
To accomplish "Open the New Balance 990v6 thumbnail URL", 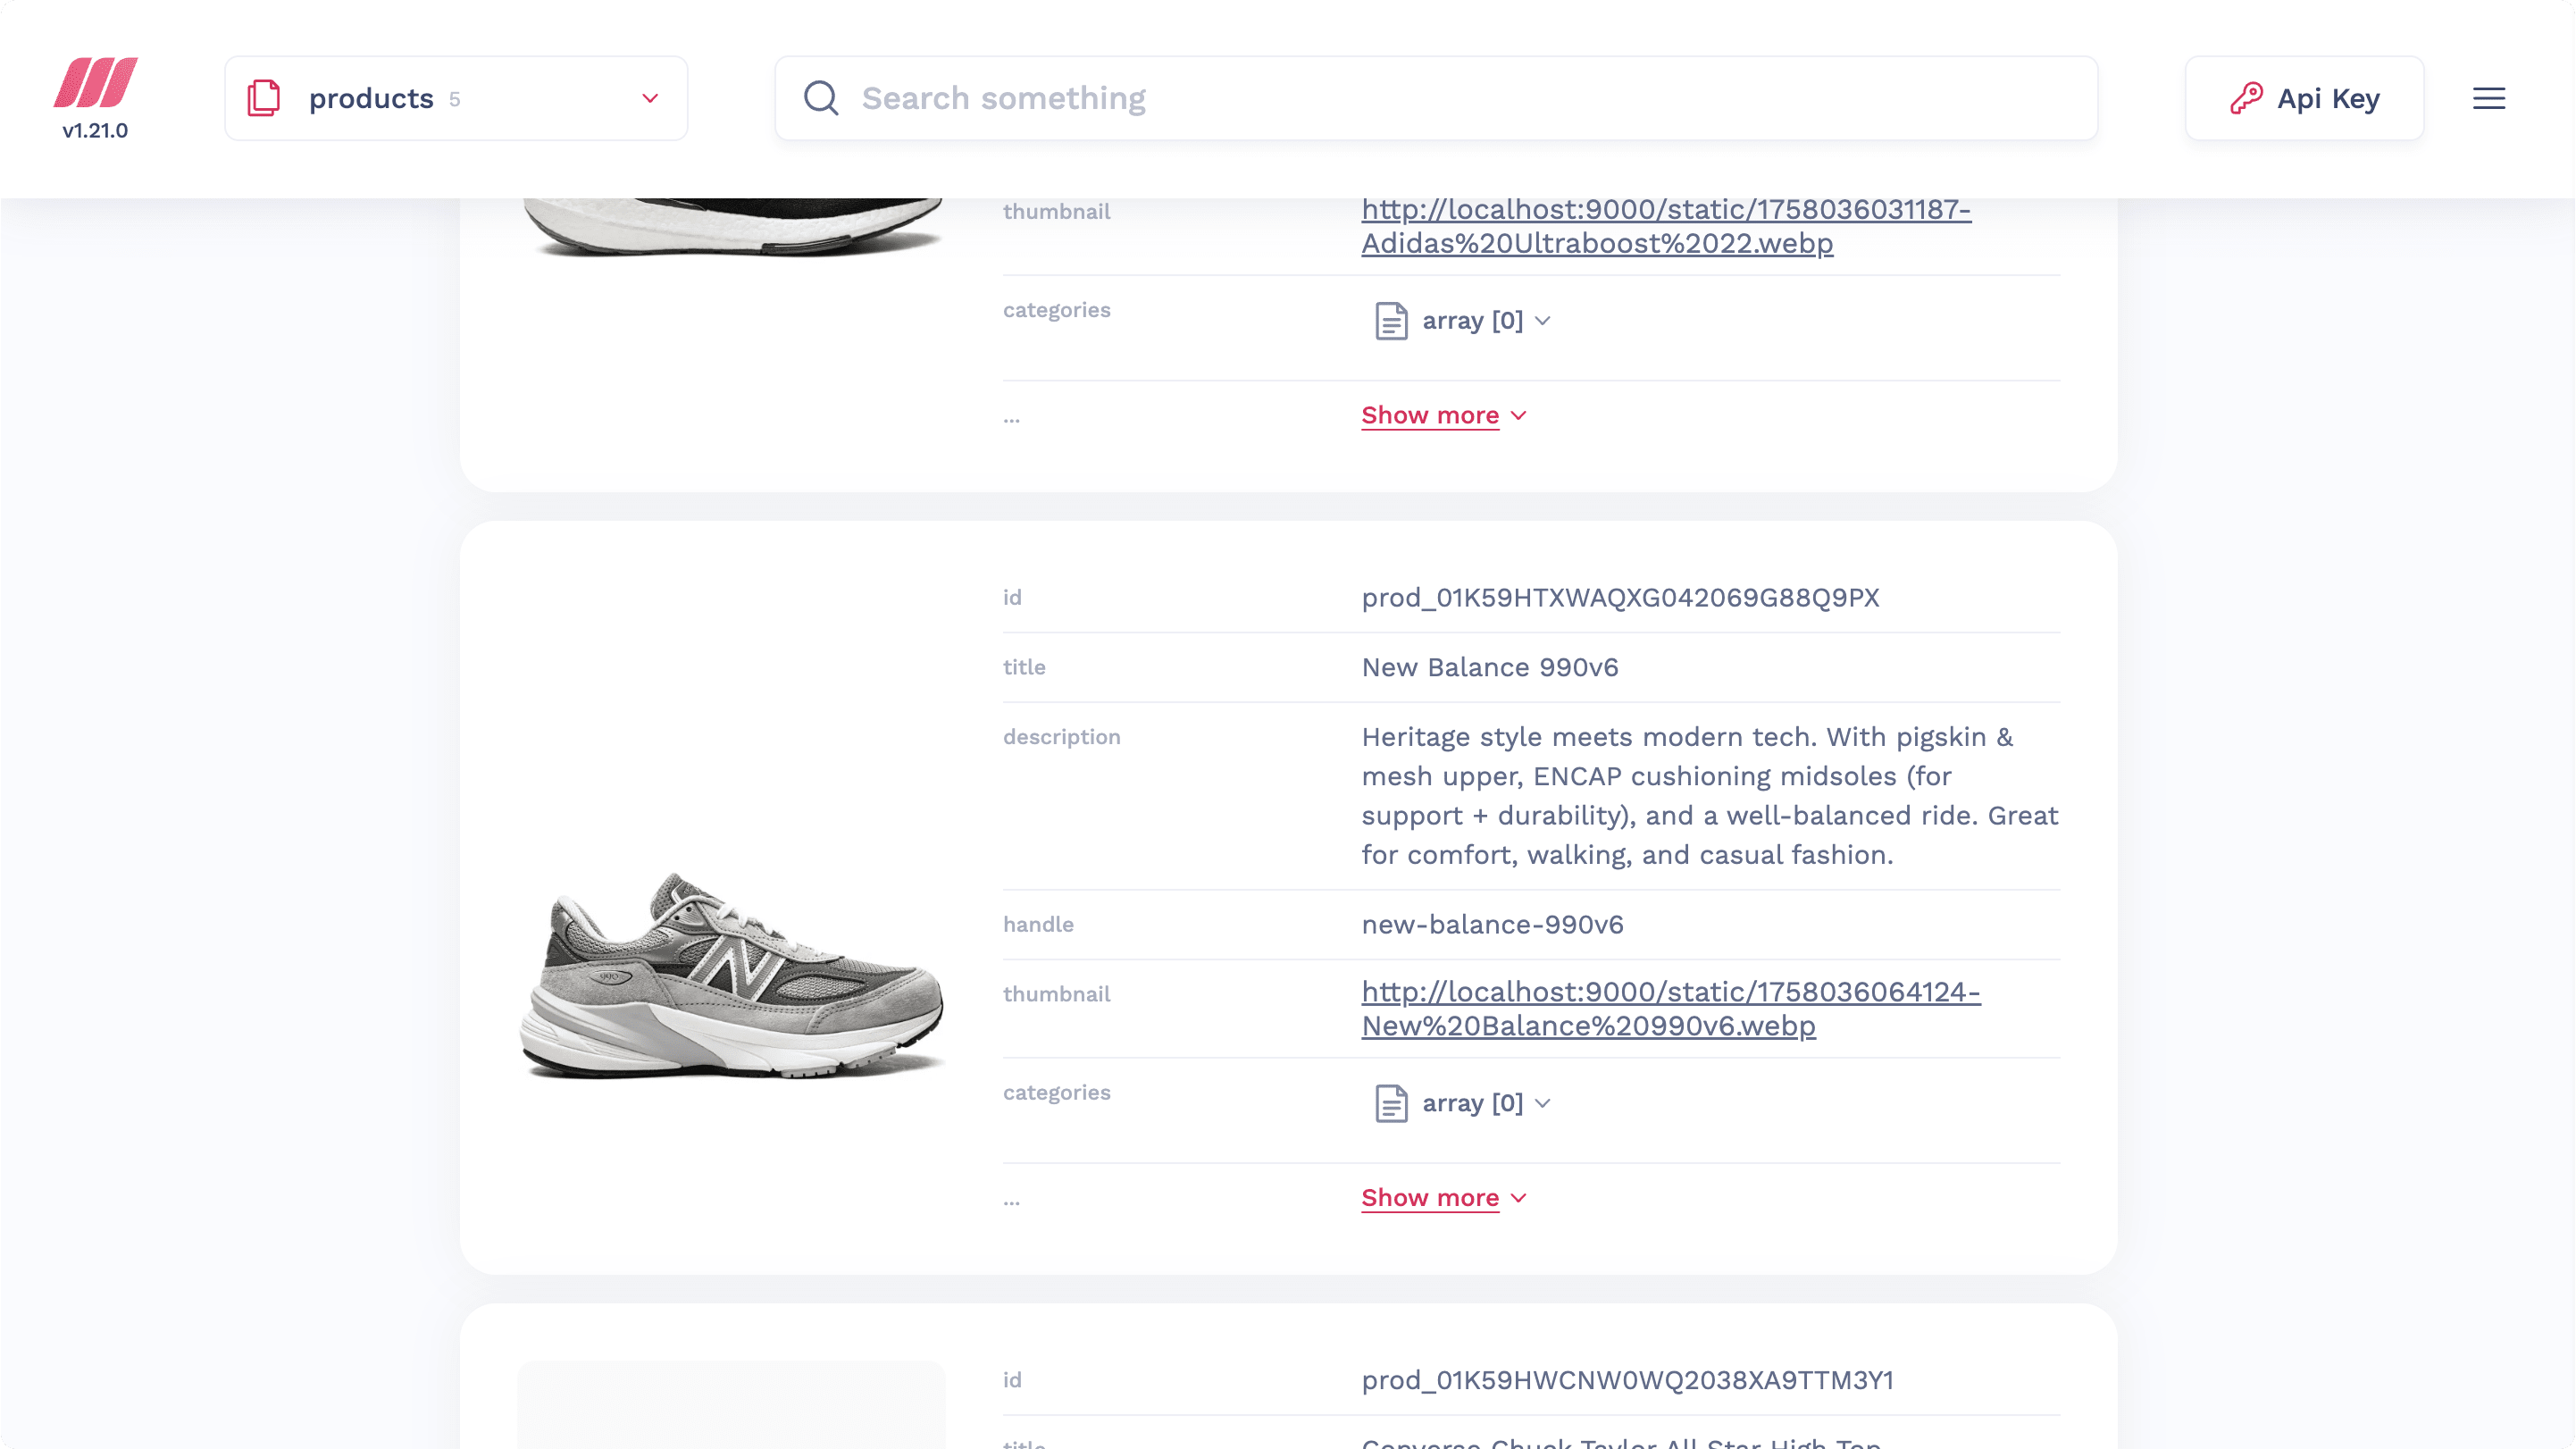I will pos(1670,1008).
